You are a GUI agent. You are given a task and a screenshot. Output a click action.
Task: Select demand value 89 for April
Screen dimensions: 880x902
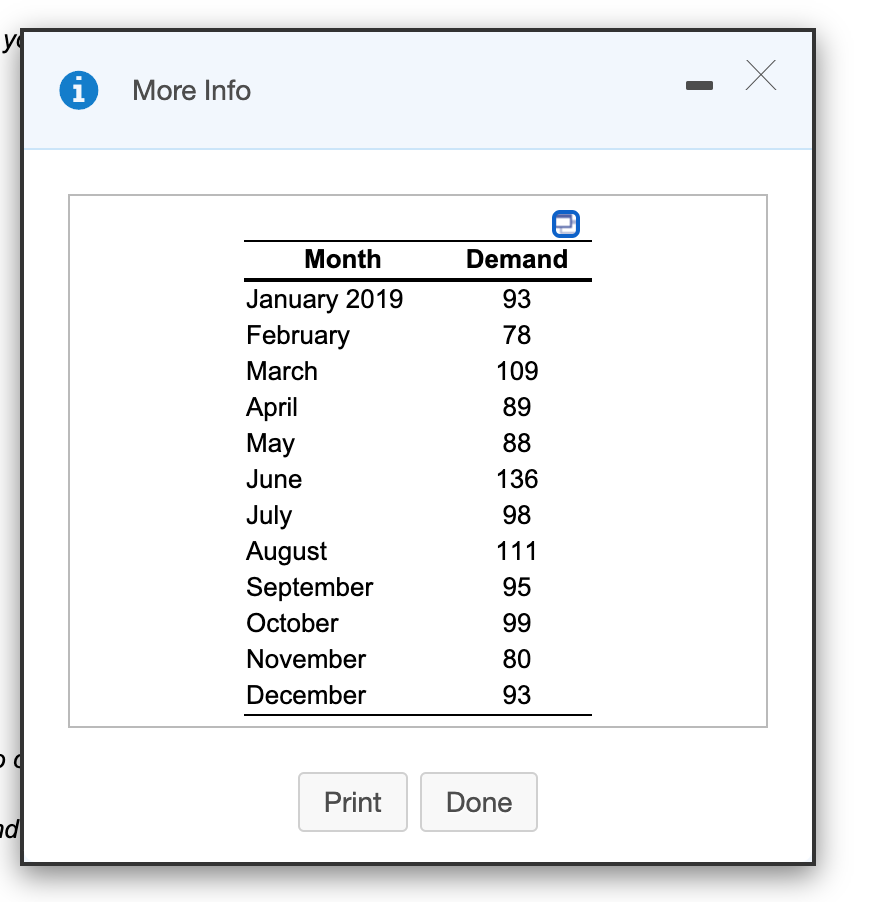click(x=516, y=407)
